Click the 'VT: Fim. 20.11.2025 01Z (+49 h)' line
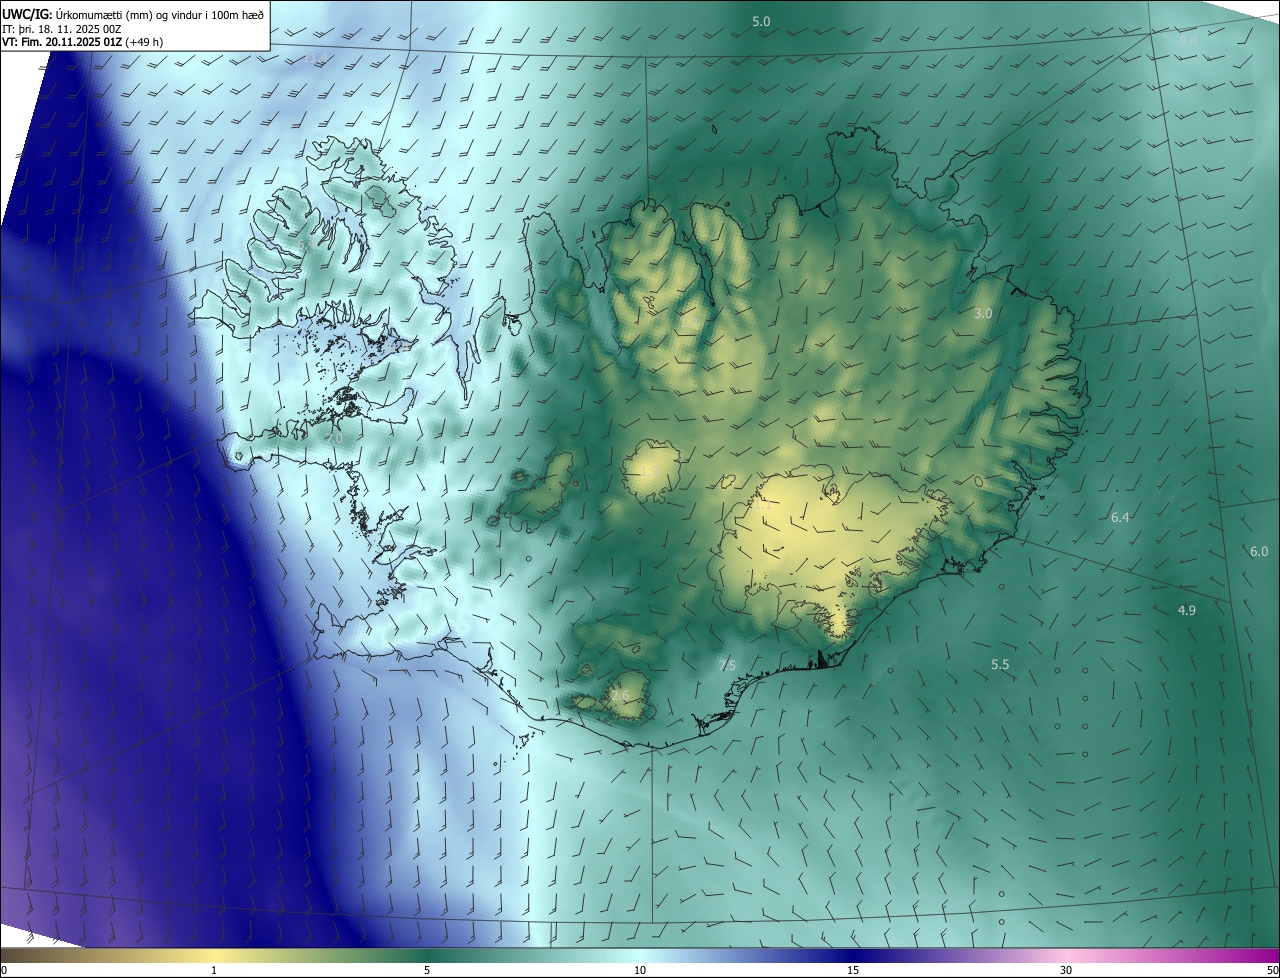 pyautogui.click(x=82, y=42)
